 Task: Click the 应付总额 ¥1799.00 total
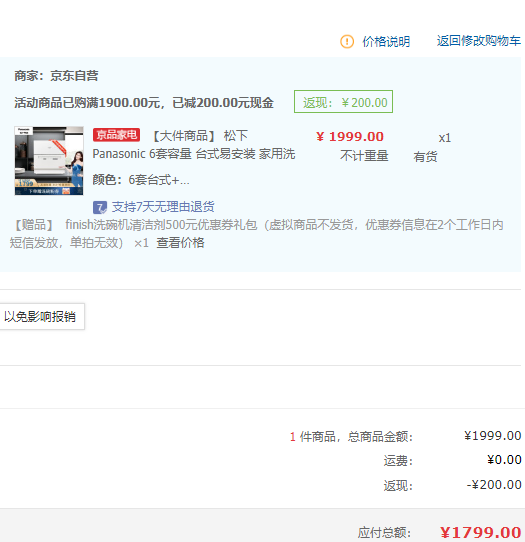(480, 532)
